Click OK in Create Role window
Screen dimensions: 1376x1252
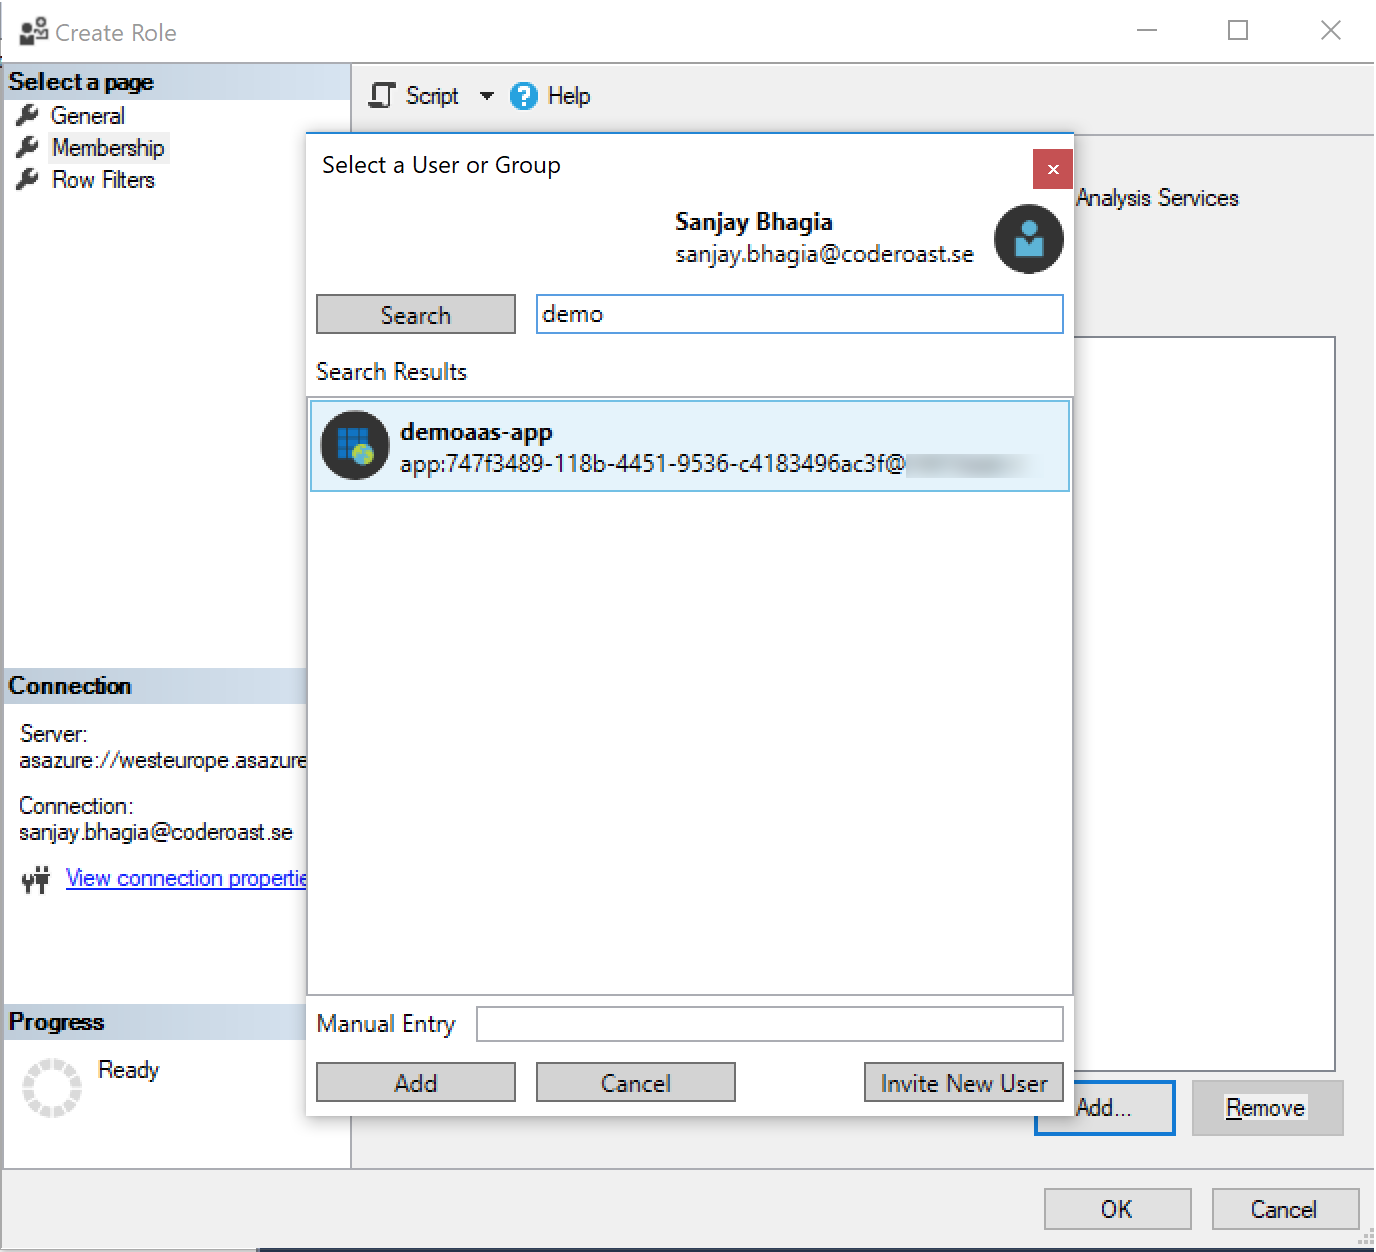point(1118,1209)
